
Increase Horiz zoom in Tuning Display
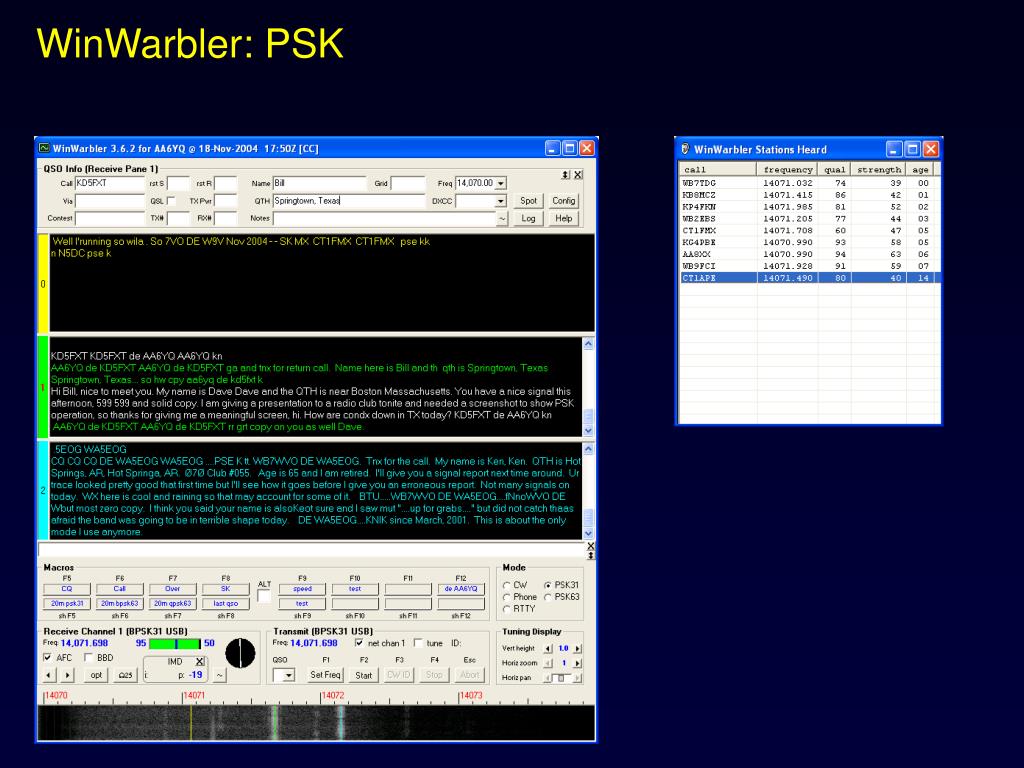tap(577, 663)
